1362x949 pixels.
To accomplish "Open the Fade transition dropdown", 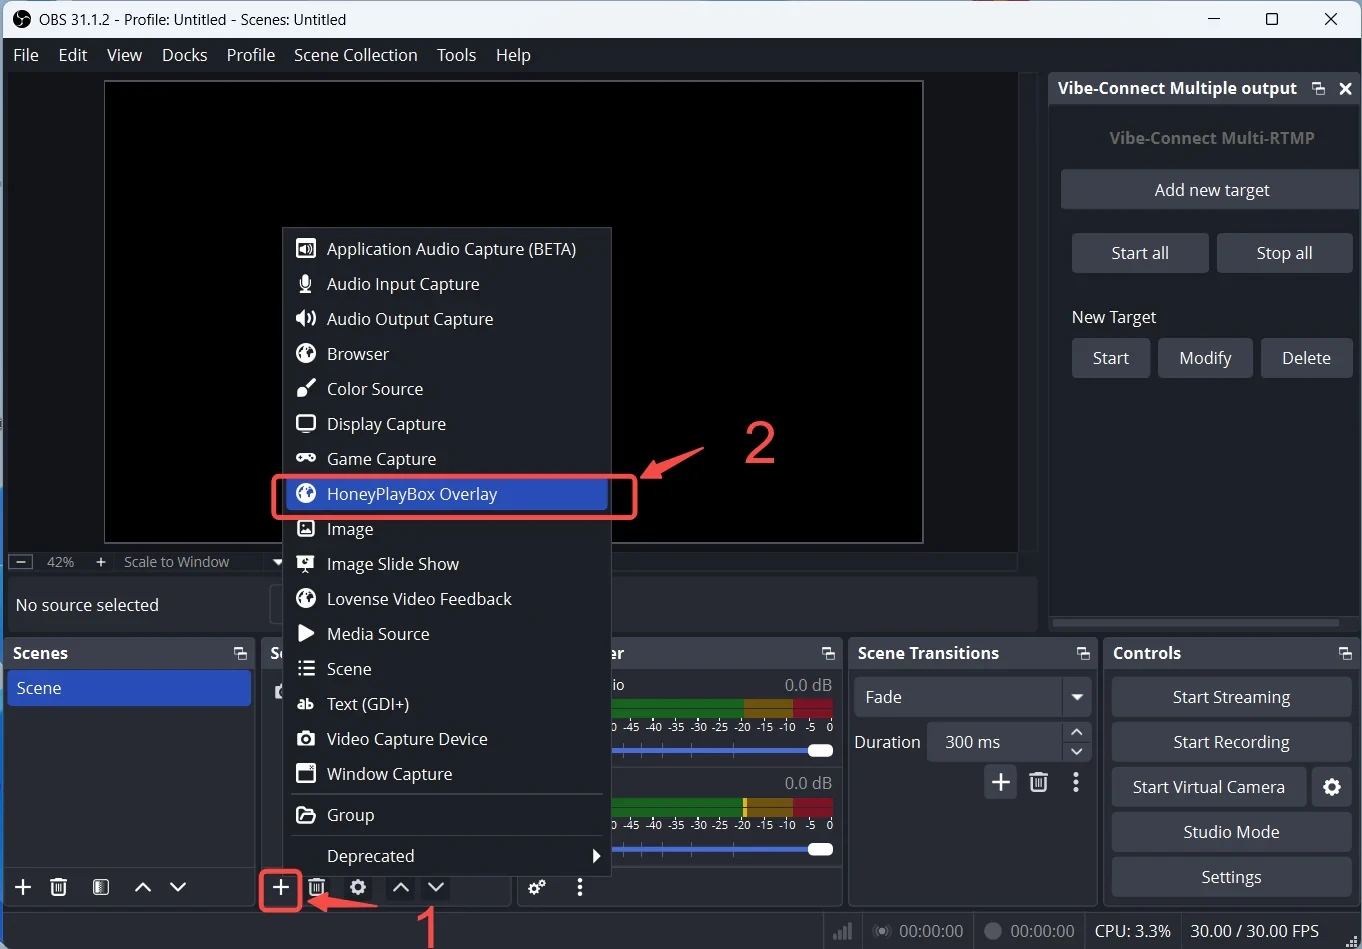I will pyautogui.click(x=1077, y=697).
